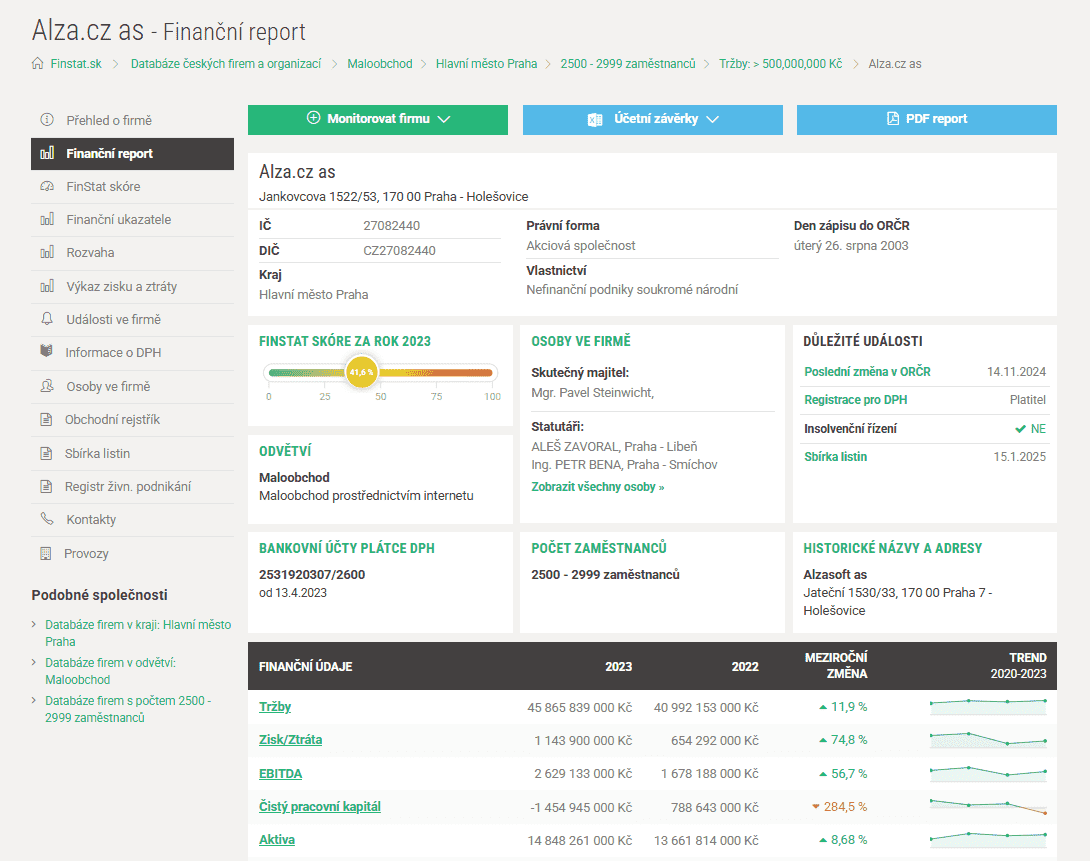The width and height of the screenshot is (1090, 861).
Task: Click the building icon beside Provozy
Action: 46,553
